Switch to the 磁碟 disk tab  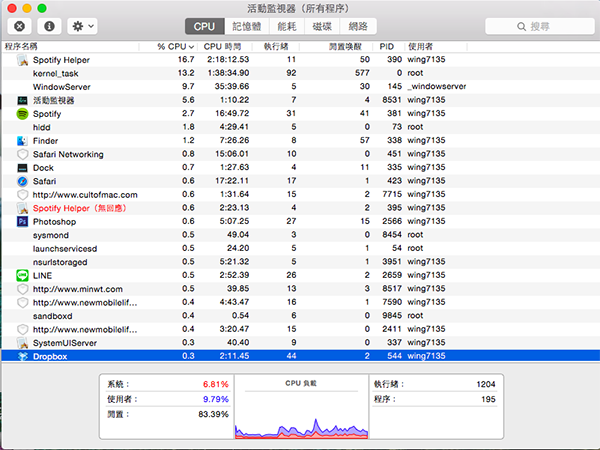coord(322,26)
